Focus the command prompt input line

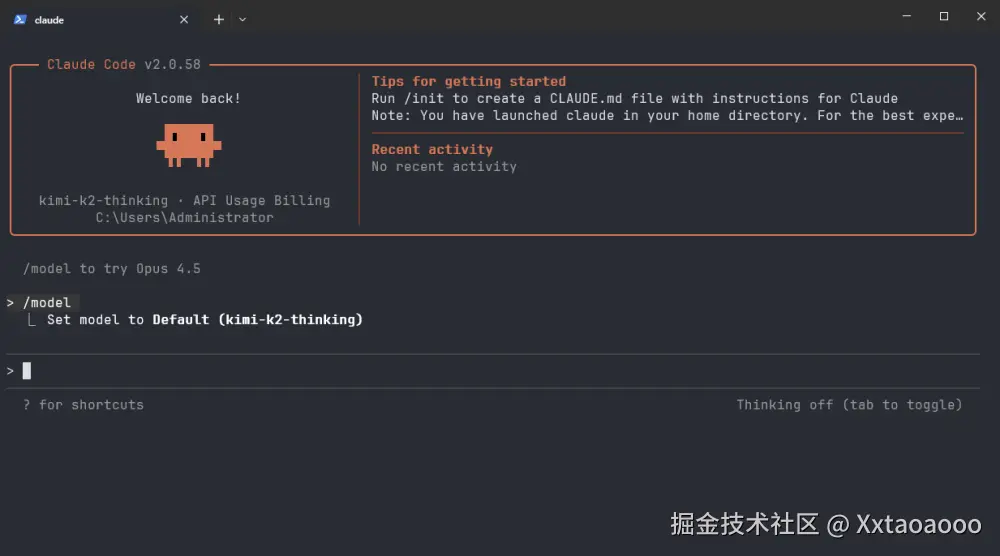pos(400,371)
